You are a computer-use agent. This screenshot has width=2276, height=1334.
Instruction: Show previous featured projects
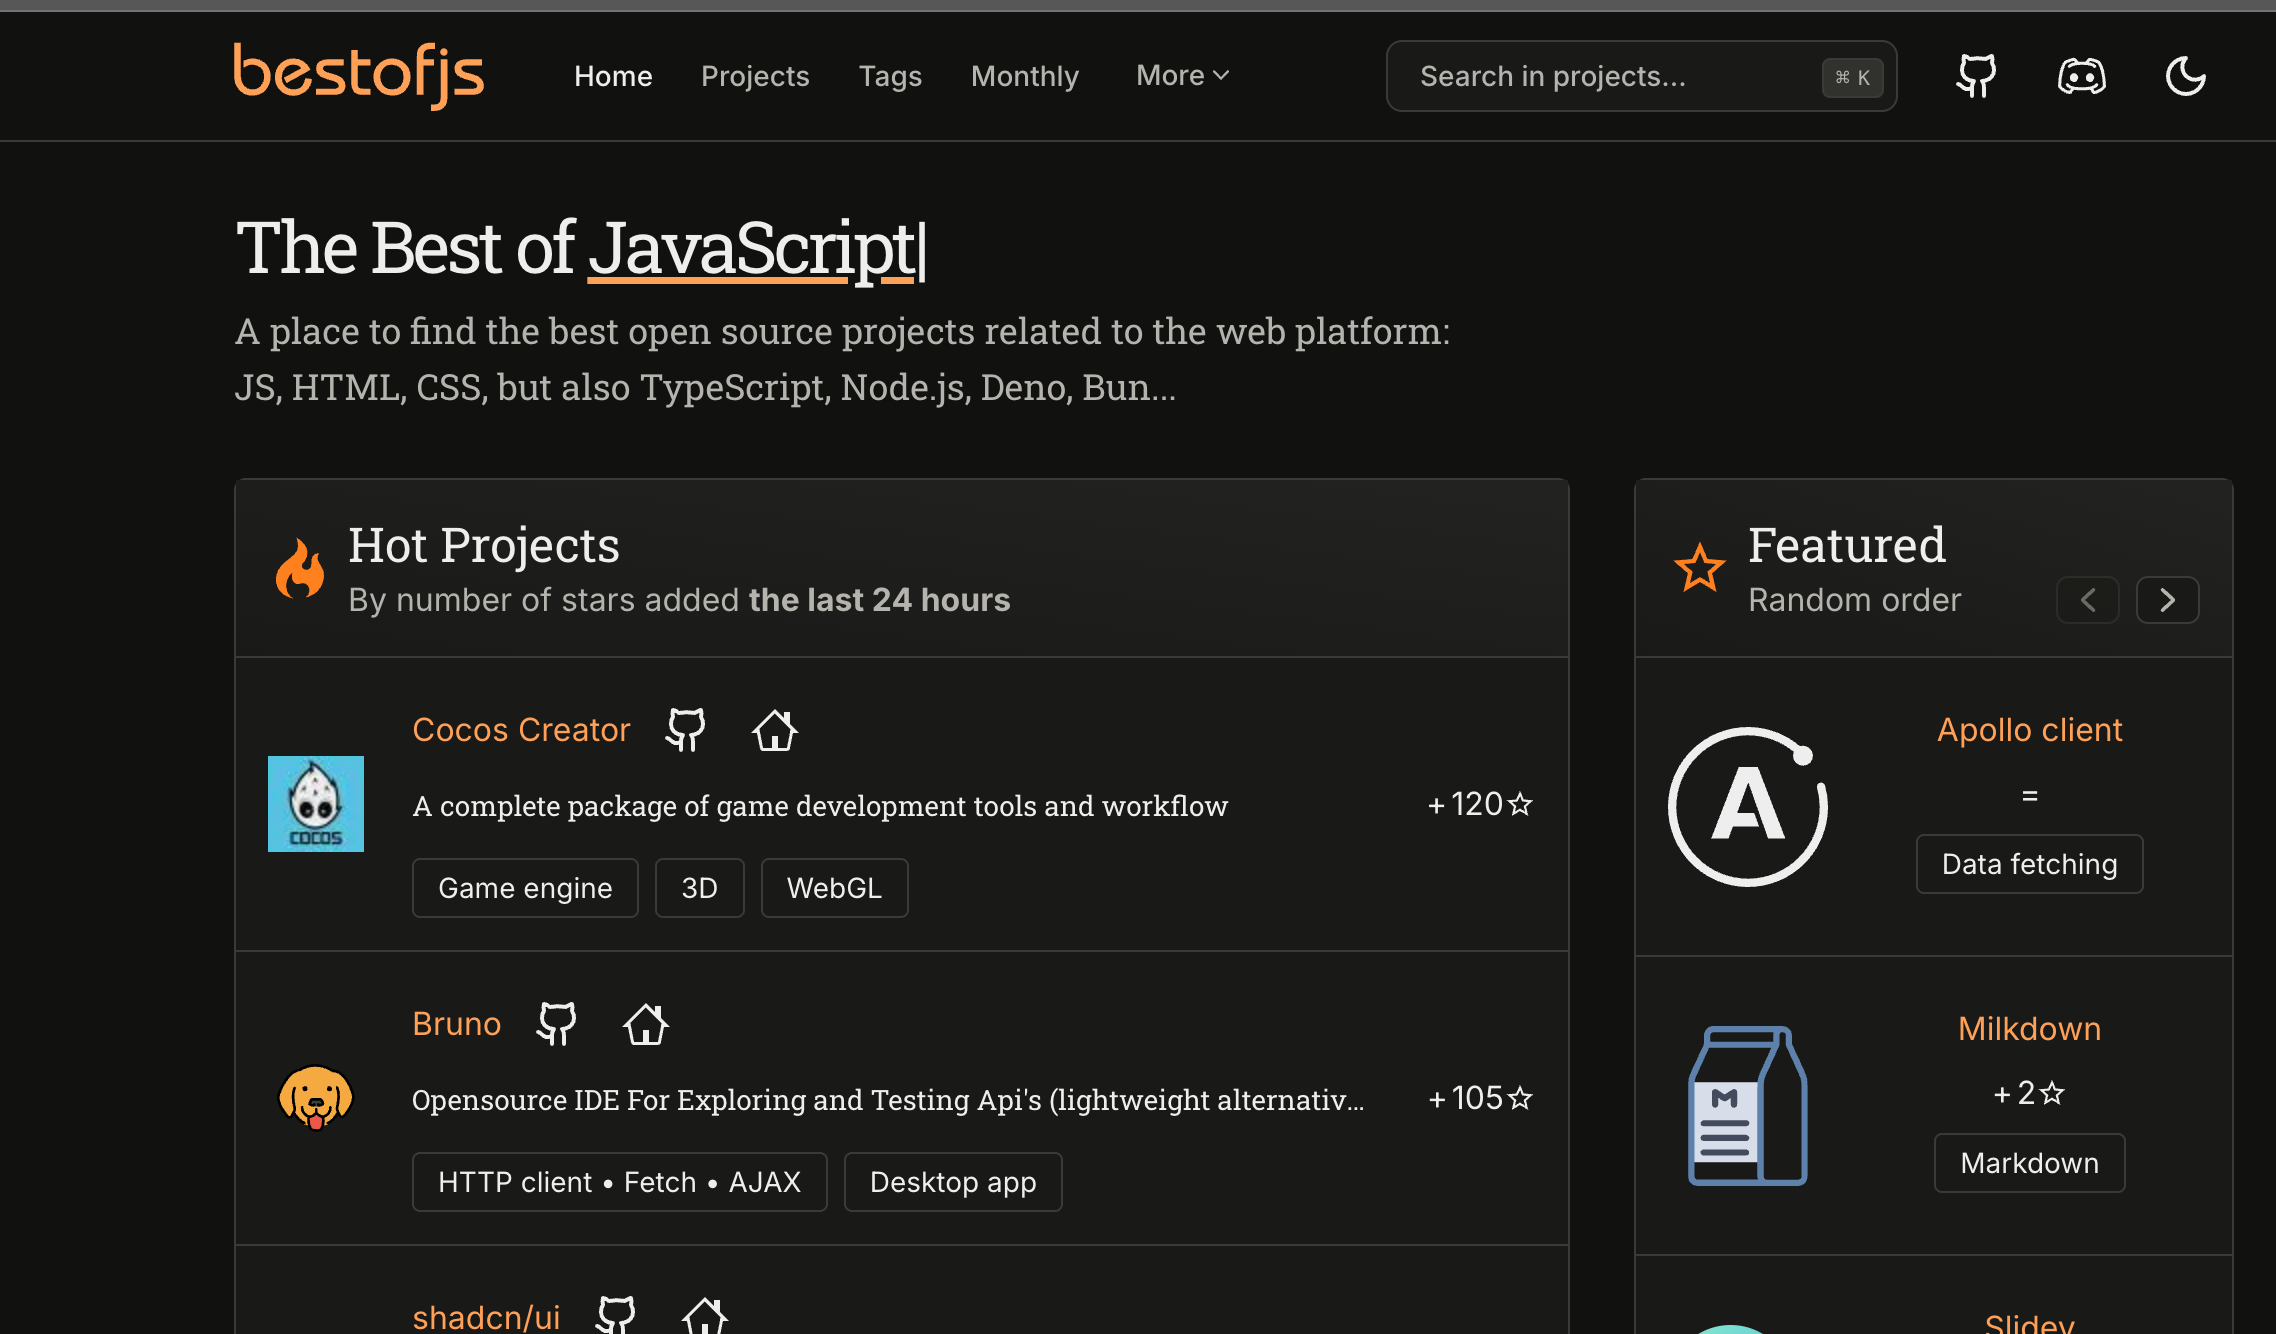click(2088, 600)
